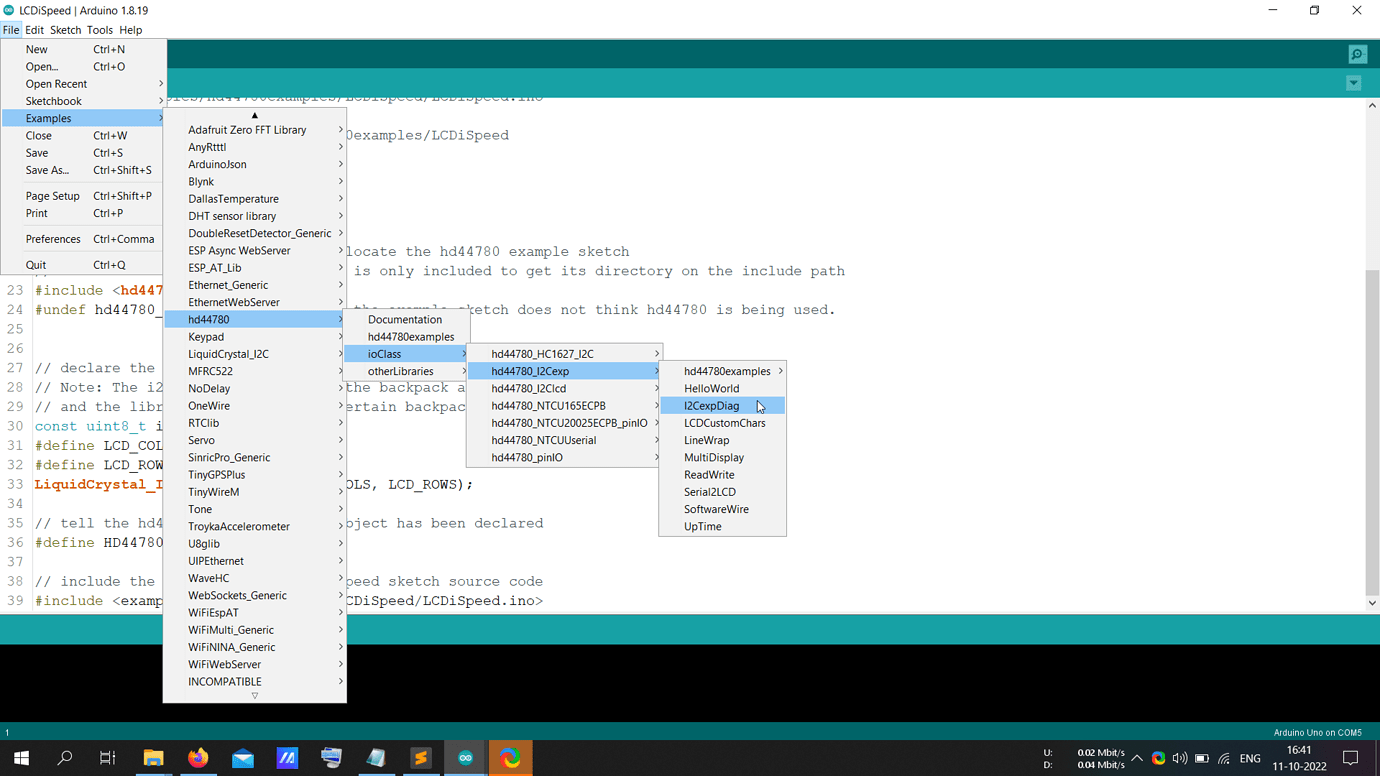Screen dimensions: 1380x776
Task: Open the notification center icon
Action: coord(1351,758)
